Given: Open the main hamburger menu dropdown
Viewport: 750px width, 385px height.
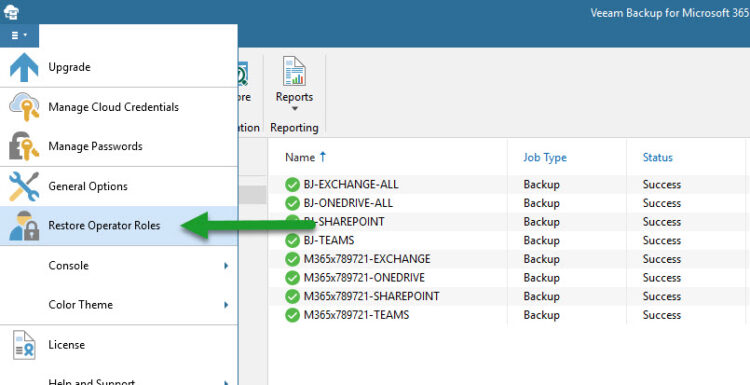Looking at the screenshot, I should 19,35.
